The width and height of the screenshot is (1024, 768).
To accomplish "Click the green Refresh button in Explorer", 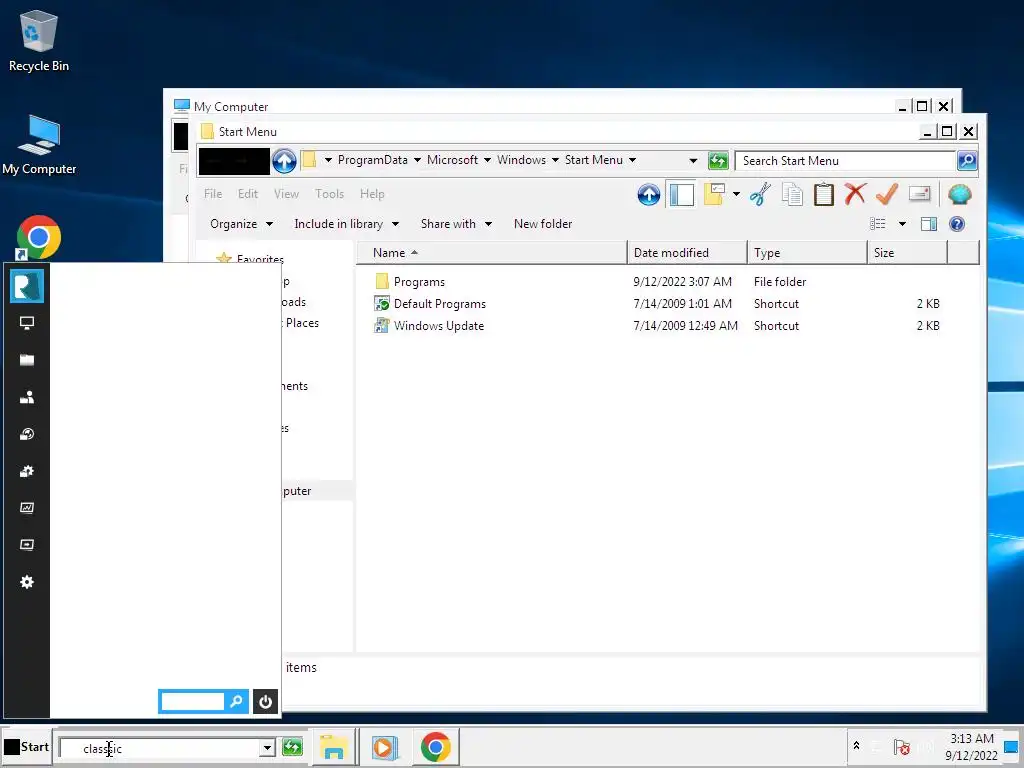I will (x=718, y=161).
